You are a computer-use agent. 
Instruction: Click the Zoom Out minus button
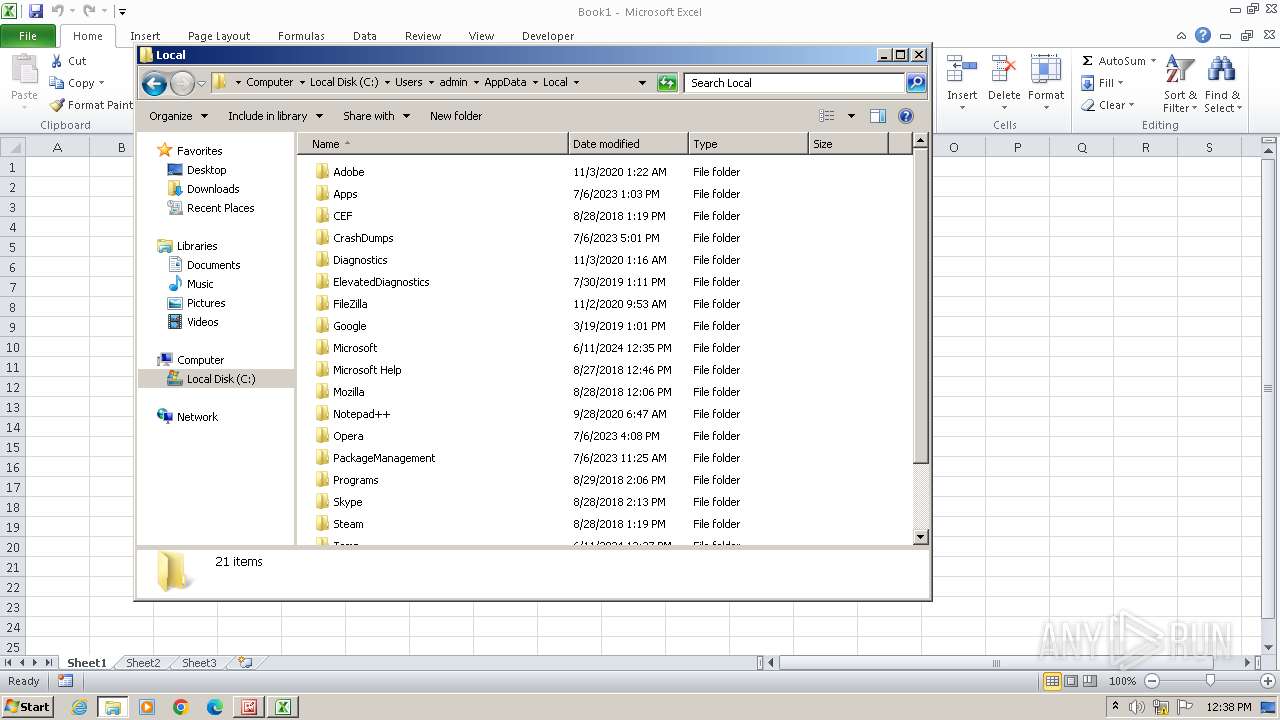pos(1151,681)
